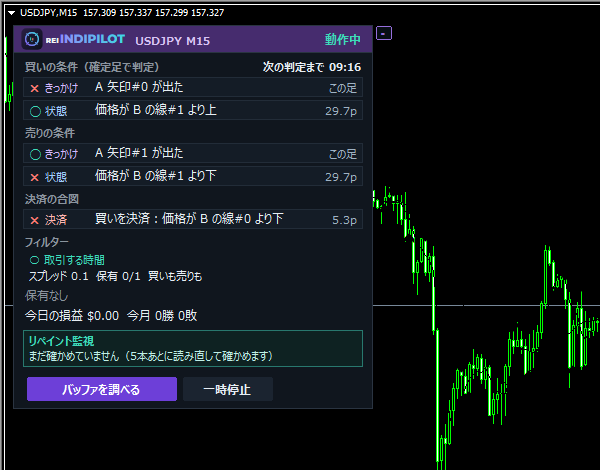This screenshot has height=470, width=600.
Task: Select the row '価格が B の線#1 より上'
Action: click(x=193, y=110)
